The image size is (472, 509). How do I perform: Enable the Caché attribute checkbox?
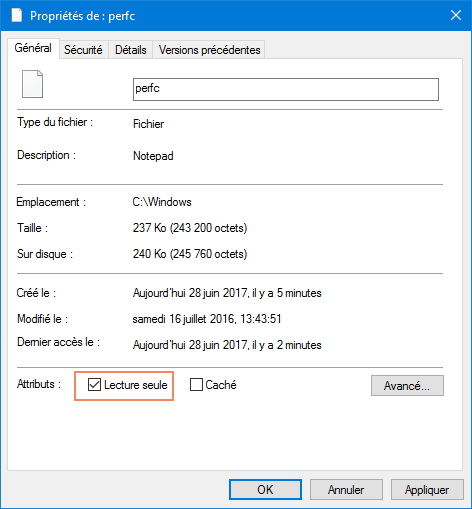tap(196, 385)
